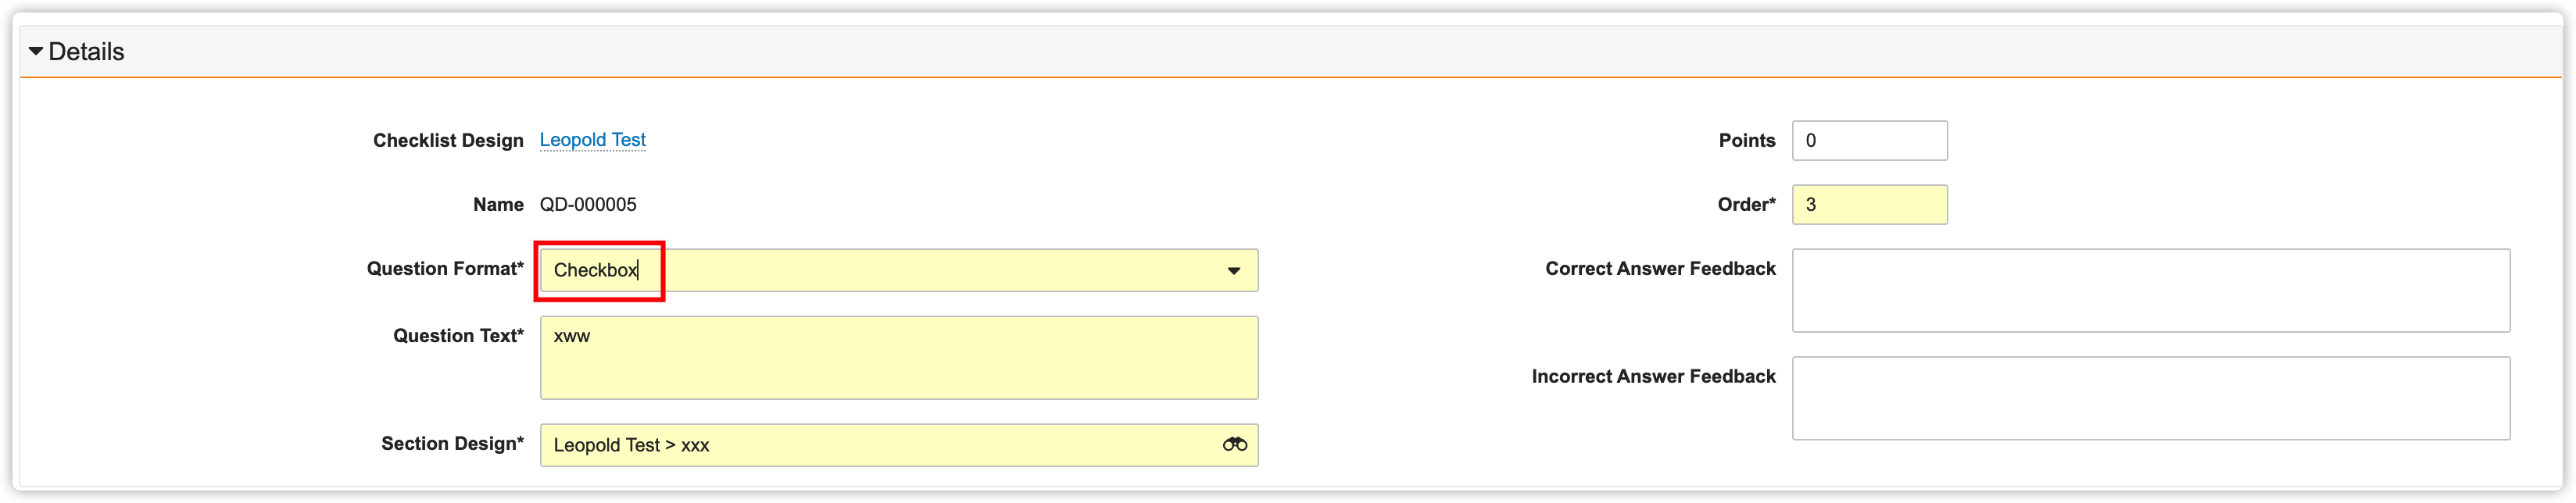The image size is (2576, 503).
Task: Click the Checkbox text in Question Format
Action: [595, 270]
